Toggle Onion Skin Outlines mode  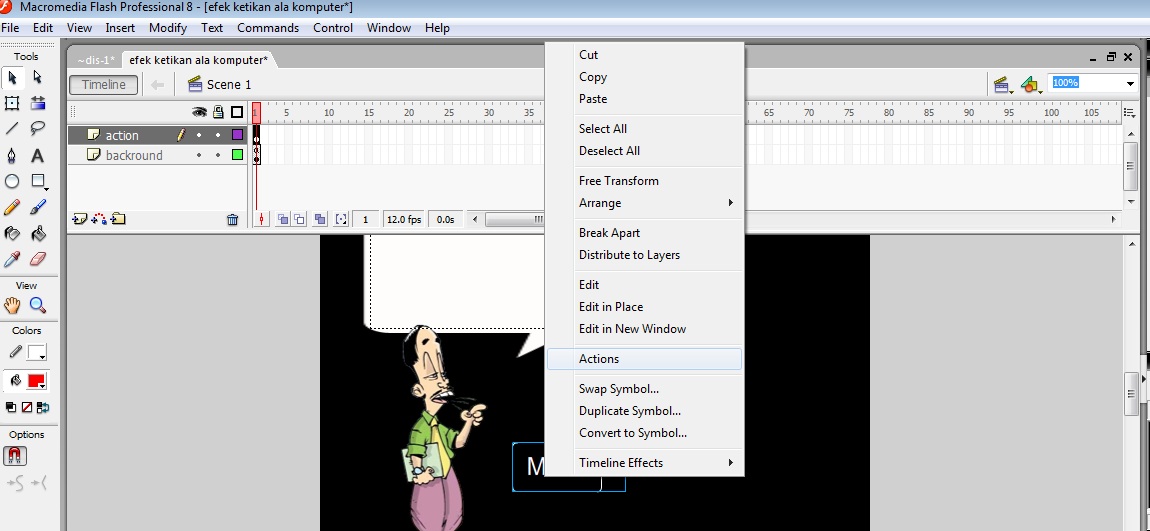pos(299,219)
